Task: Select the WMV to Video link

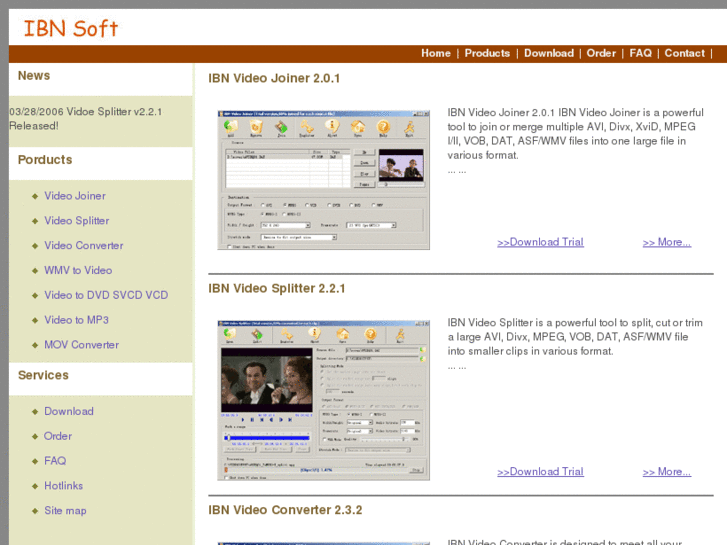Action: point(78,270)
